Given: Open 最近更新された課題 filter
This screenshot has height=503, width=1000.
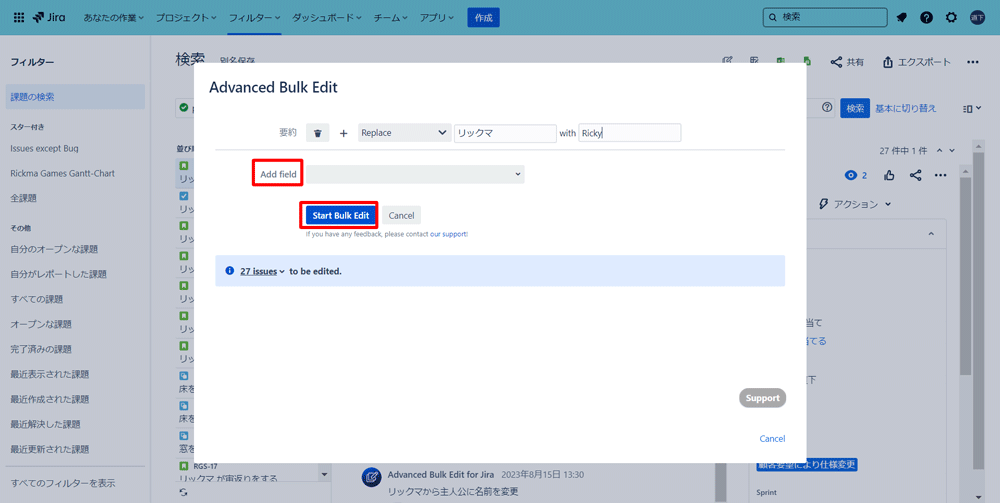Looking at the screenshot, I should [49, 449].
